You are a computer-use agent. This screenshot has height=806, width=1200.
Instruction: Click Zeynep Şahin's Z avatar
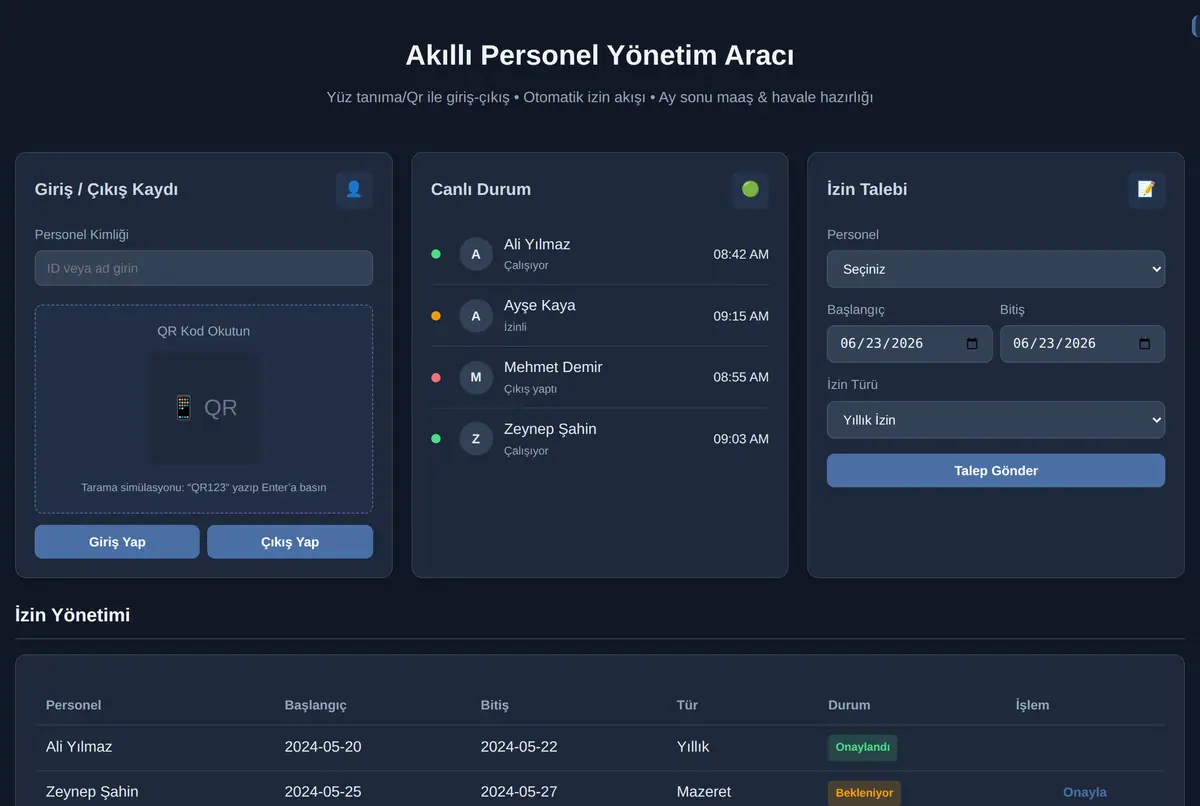[x=476, y=439]
